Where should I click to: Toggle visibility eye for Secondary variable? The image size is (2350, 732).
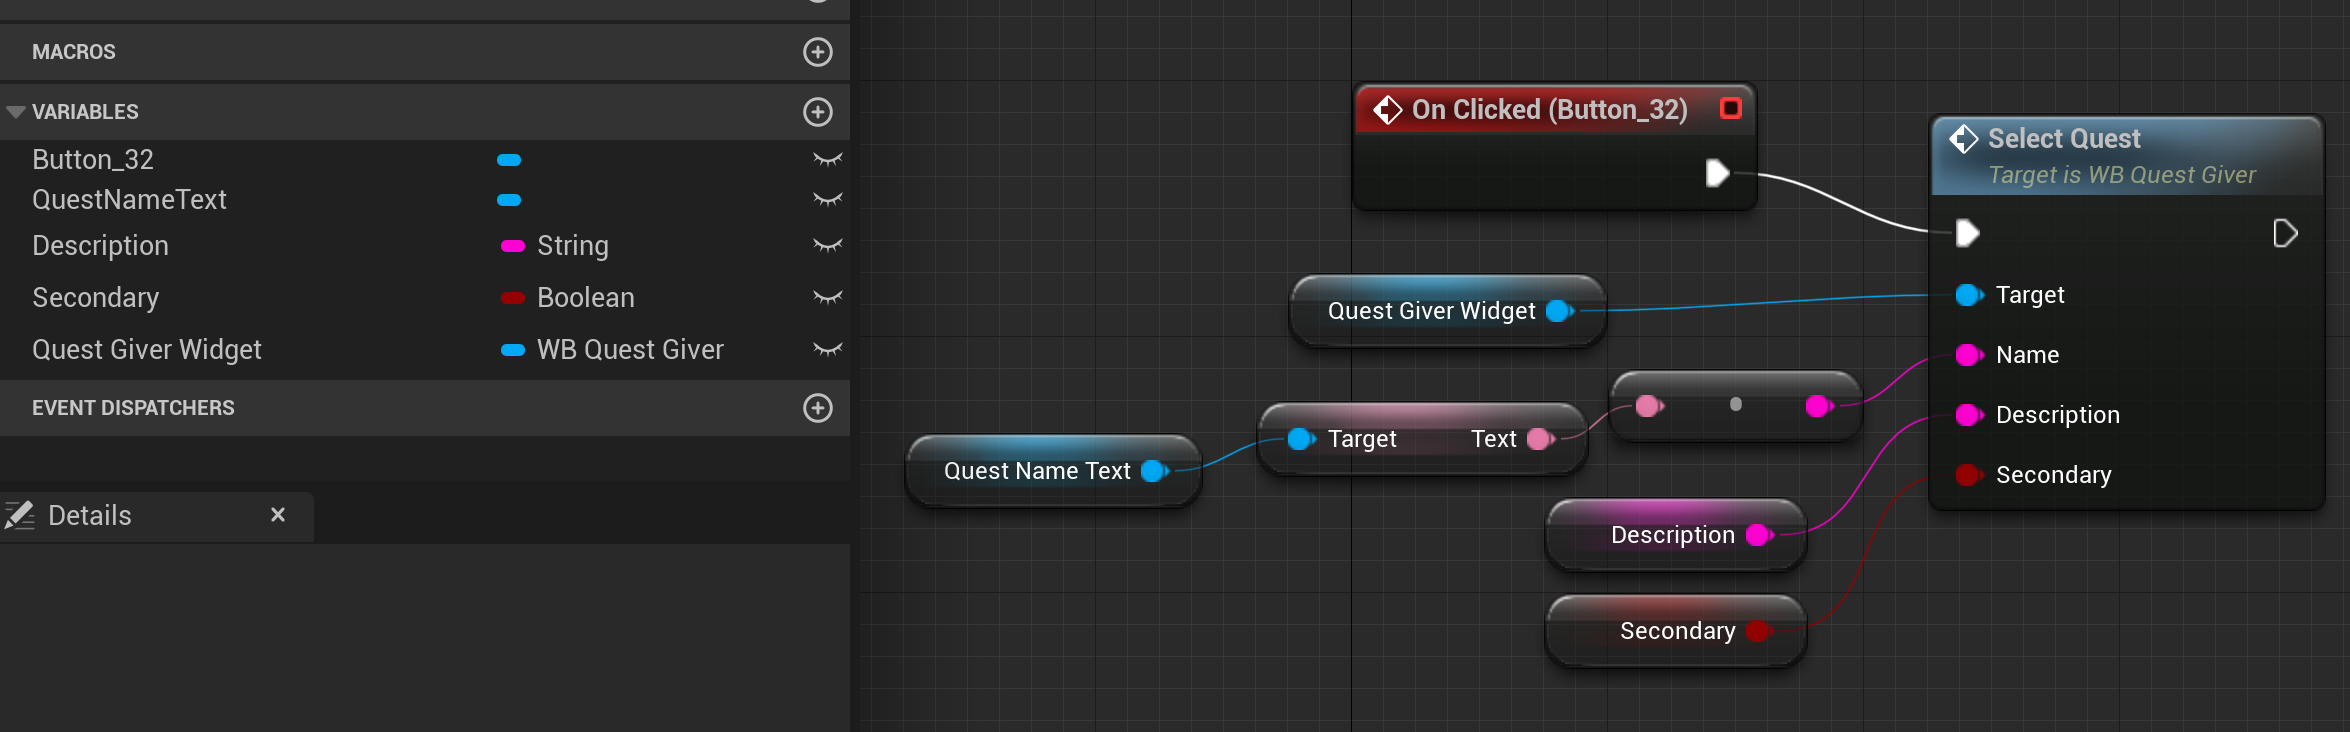pyautogui.click(x=827, y=298)
